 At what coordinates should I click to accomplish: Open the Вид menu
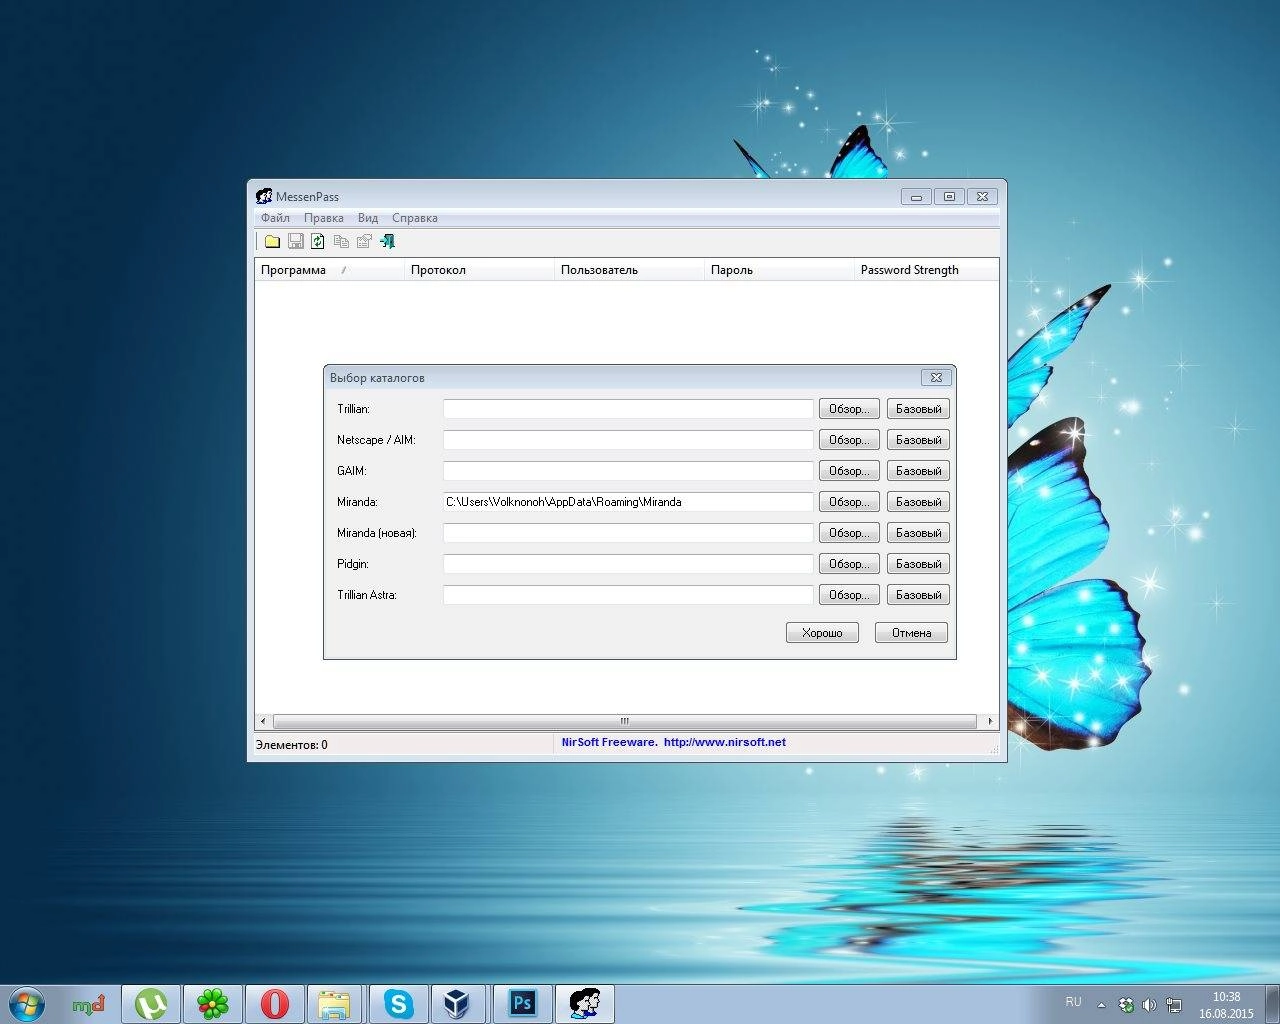[368, 218]
